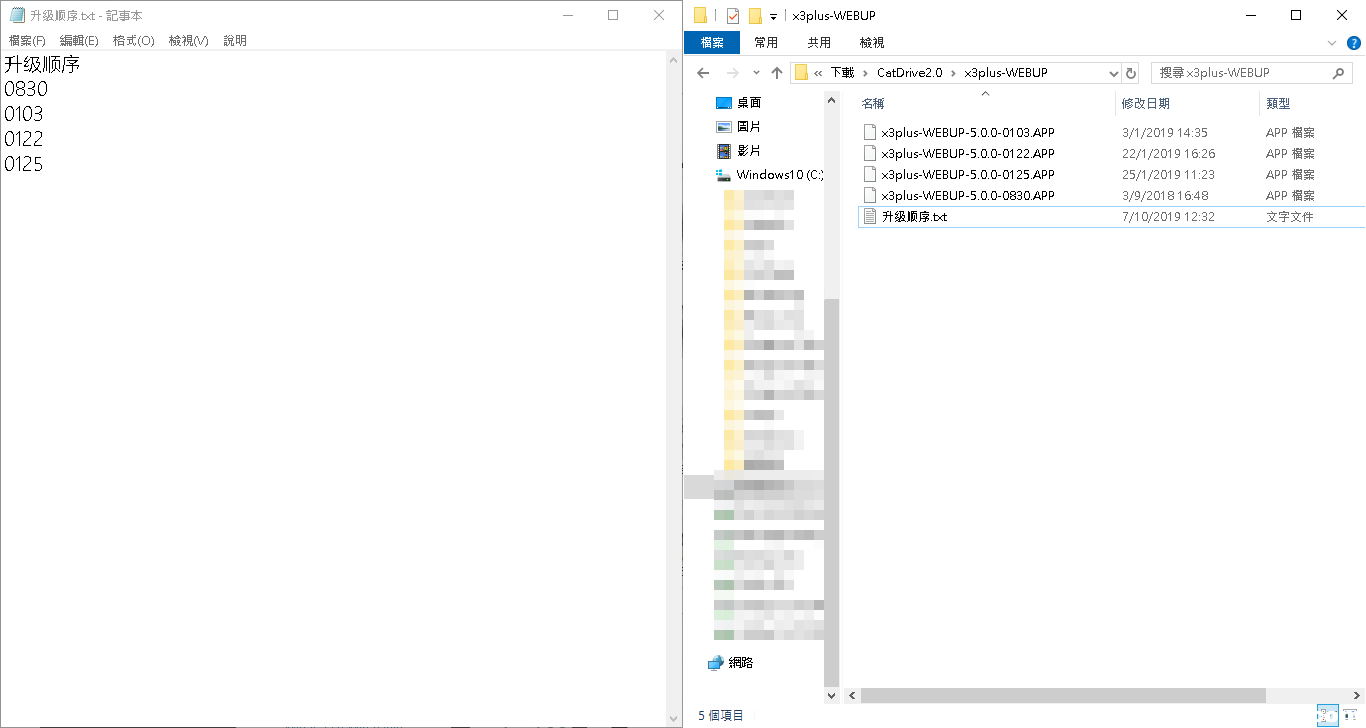Click the Properties icon in quick access toolbar
The height and width of the screenshot is (728, 1366).
733,16
